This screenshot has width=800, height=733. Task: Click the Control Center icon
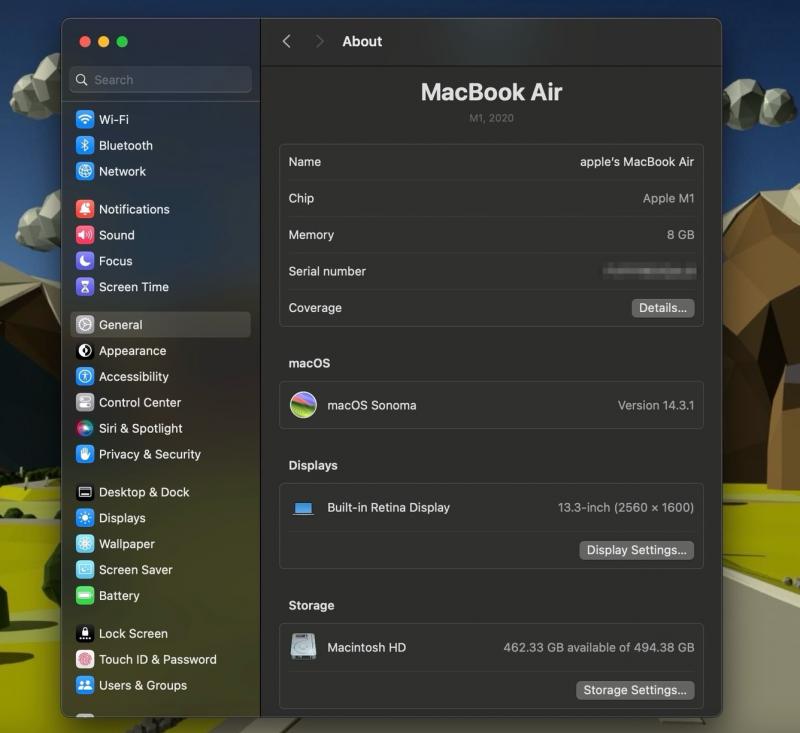click(85, 402)
